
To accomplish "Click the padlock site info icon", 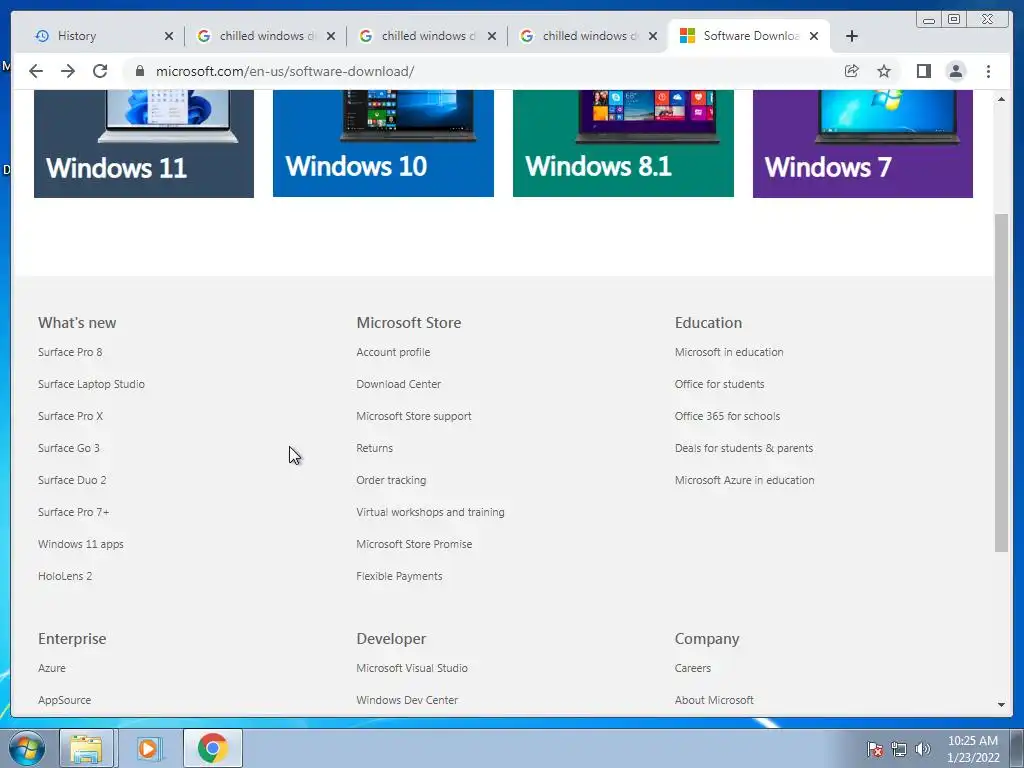I will [x=139, y=71].
